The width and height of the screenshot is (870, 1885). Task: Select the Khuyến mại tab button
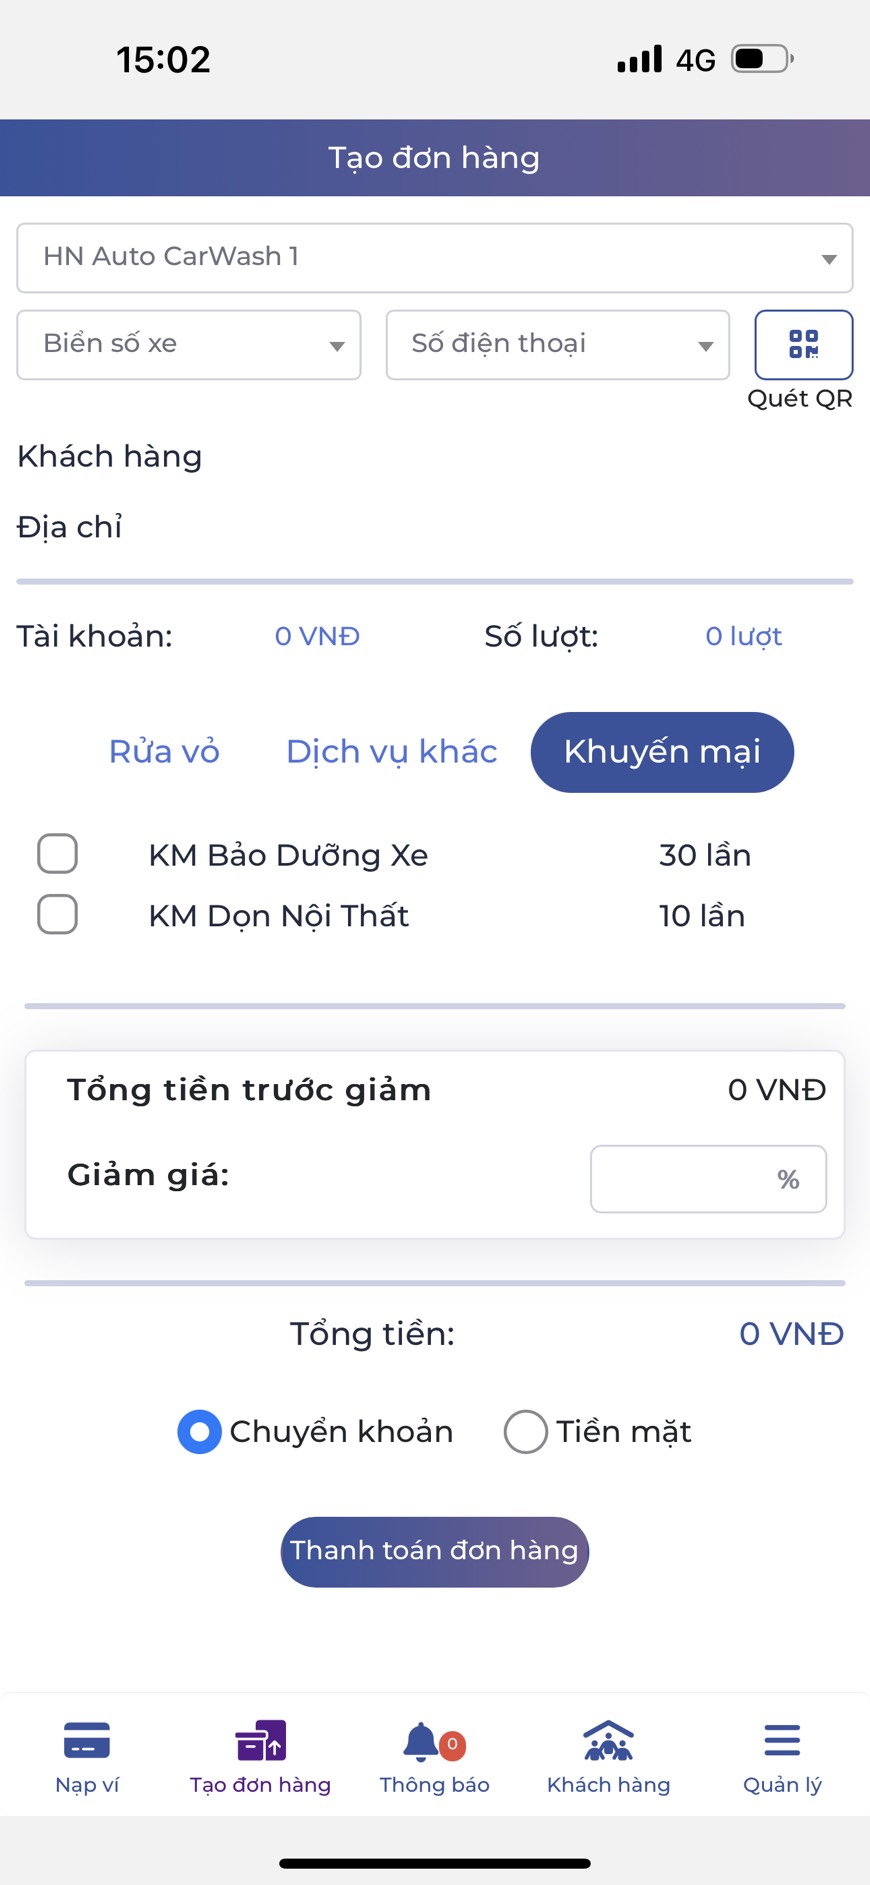(662, 752)
